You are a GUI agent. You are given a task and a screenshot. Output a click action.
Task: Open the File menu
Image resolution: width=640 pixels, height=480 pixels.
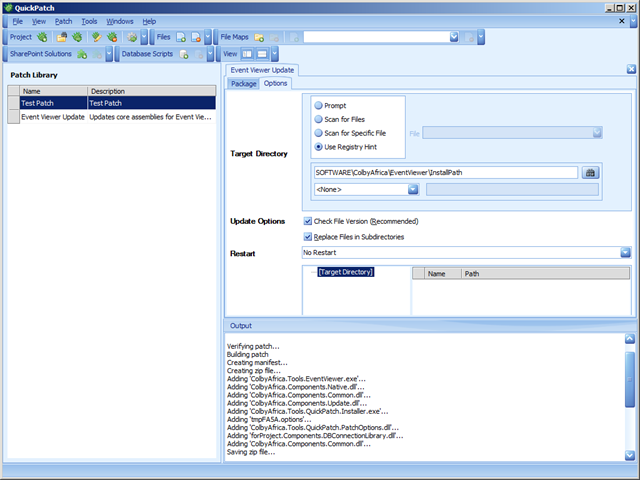[18, 21]
